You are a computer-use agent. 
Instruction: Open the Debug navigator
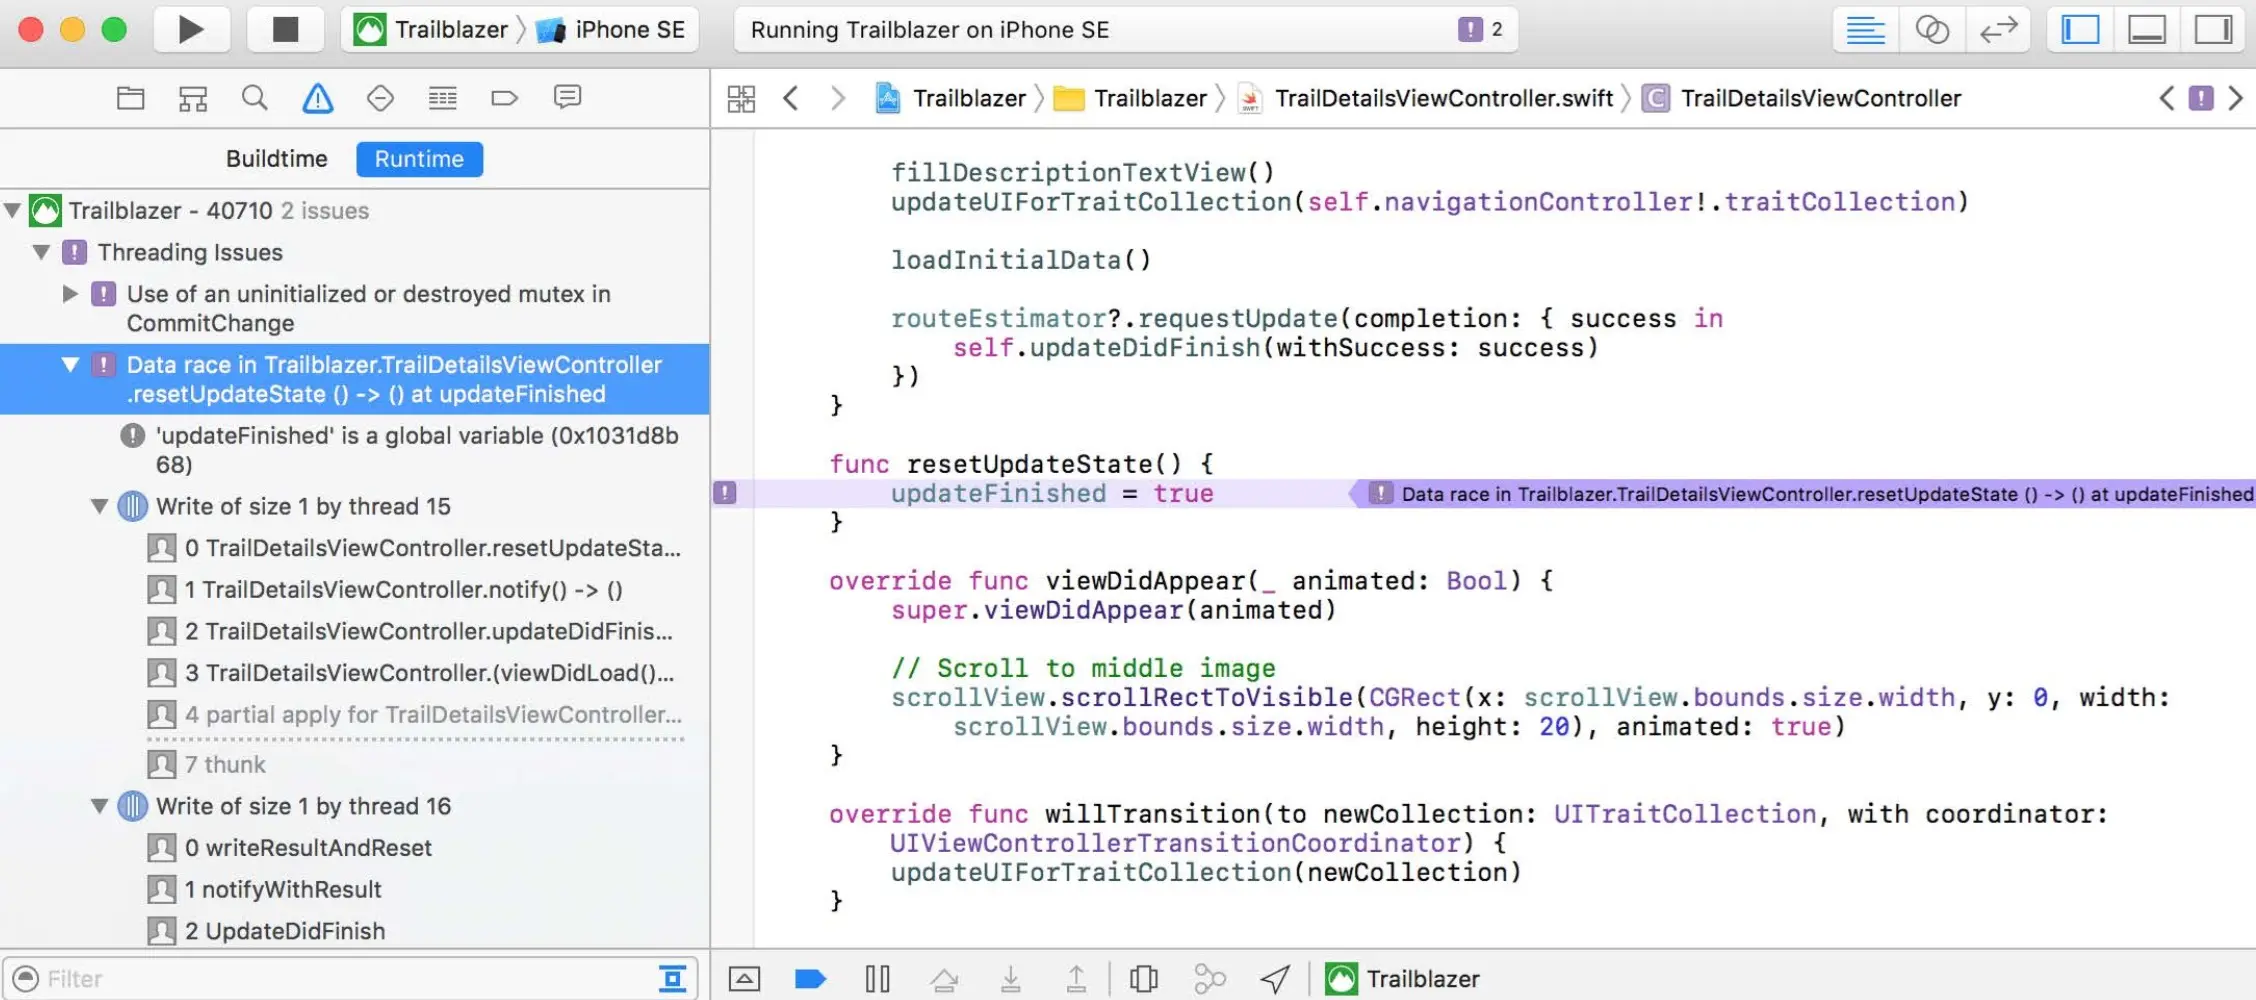tap(442, 98)
